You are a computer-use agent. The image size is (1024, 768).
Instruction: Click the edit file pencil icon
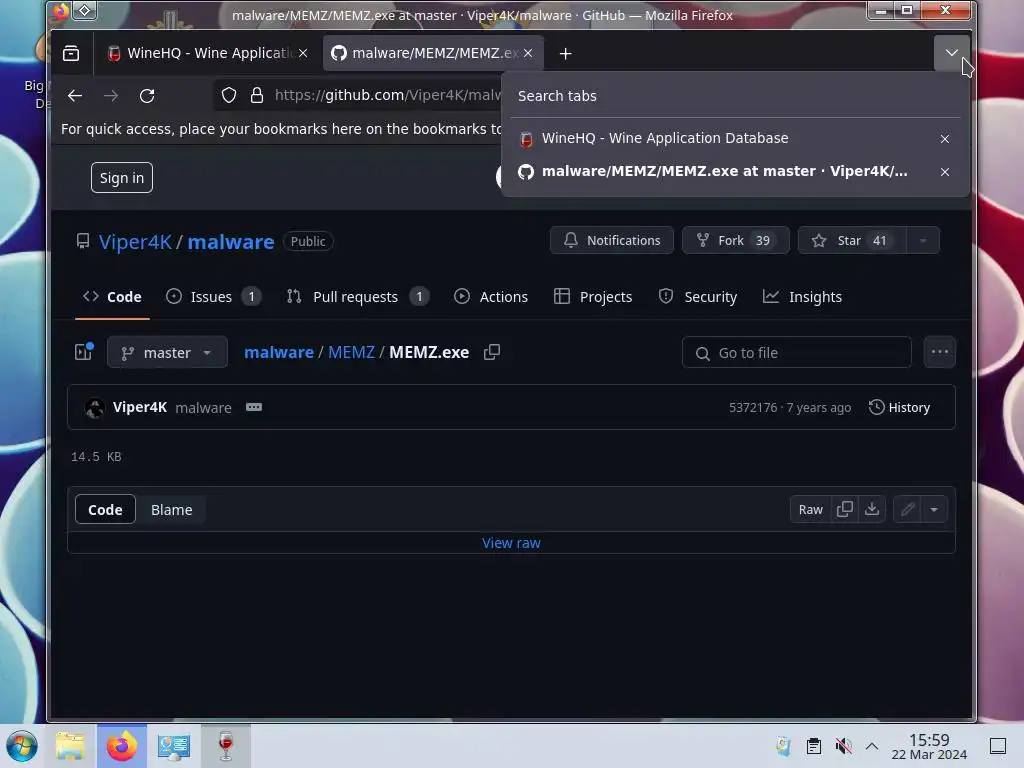907,509
